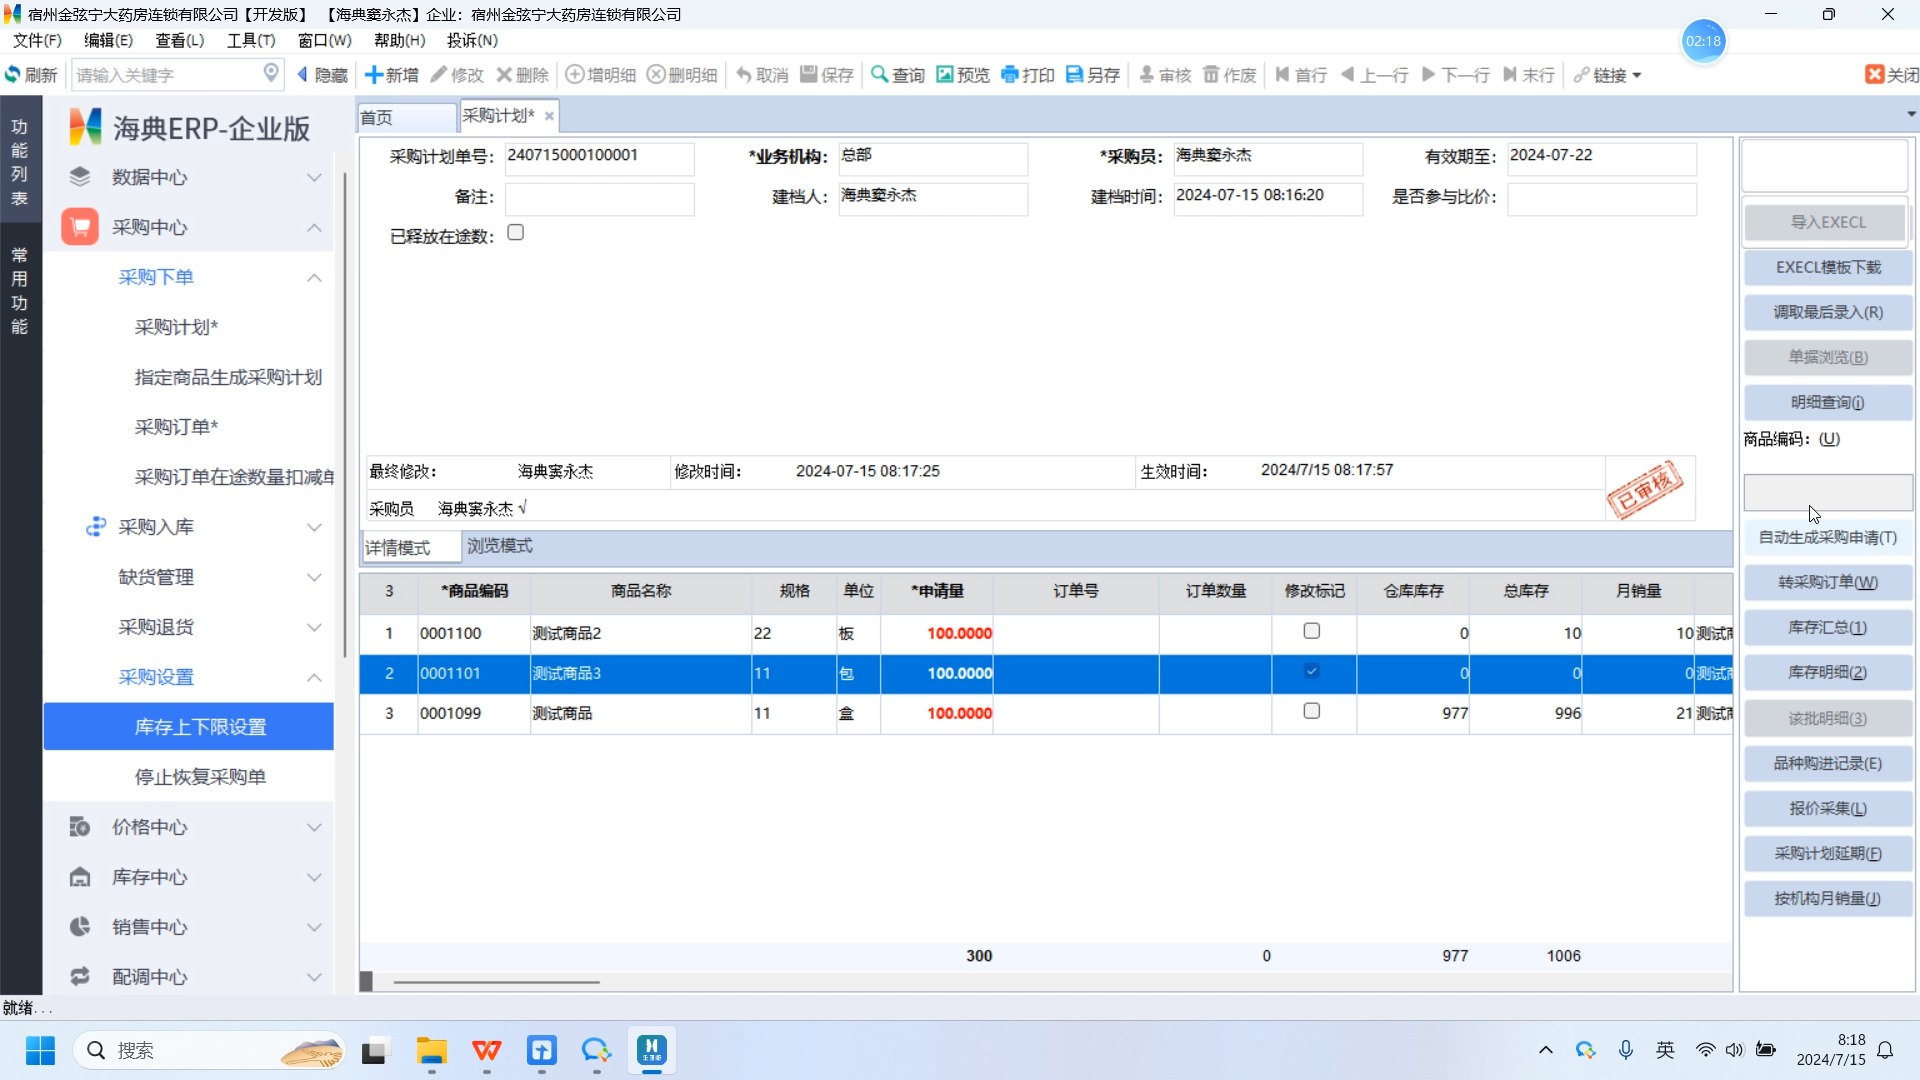Click the EXECL模板下载 button
The width and height of the screenshot is (1920, 1080).
(x=1827, y=267)
